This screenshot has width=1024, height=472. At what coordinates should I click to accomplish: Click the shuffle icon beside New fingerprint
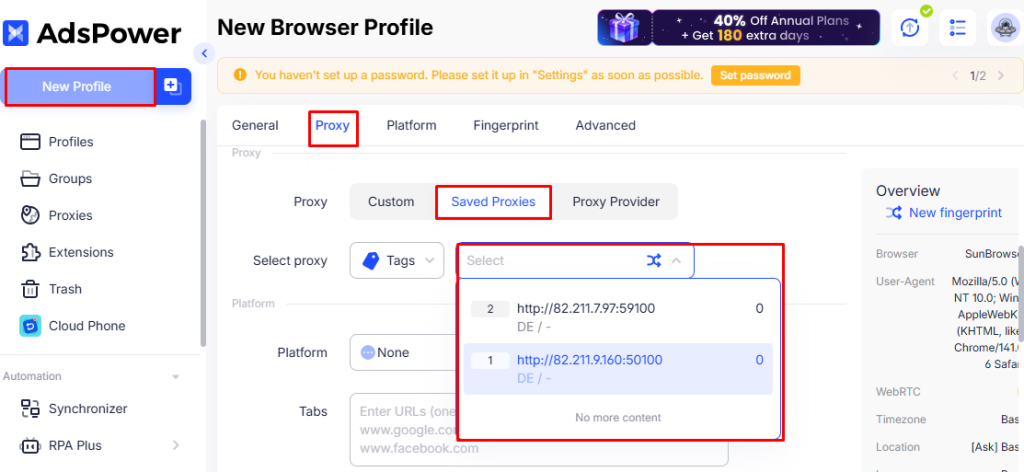(893, 213)
